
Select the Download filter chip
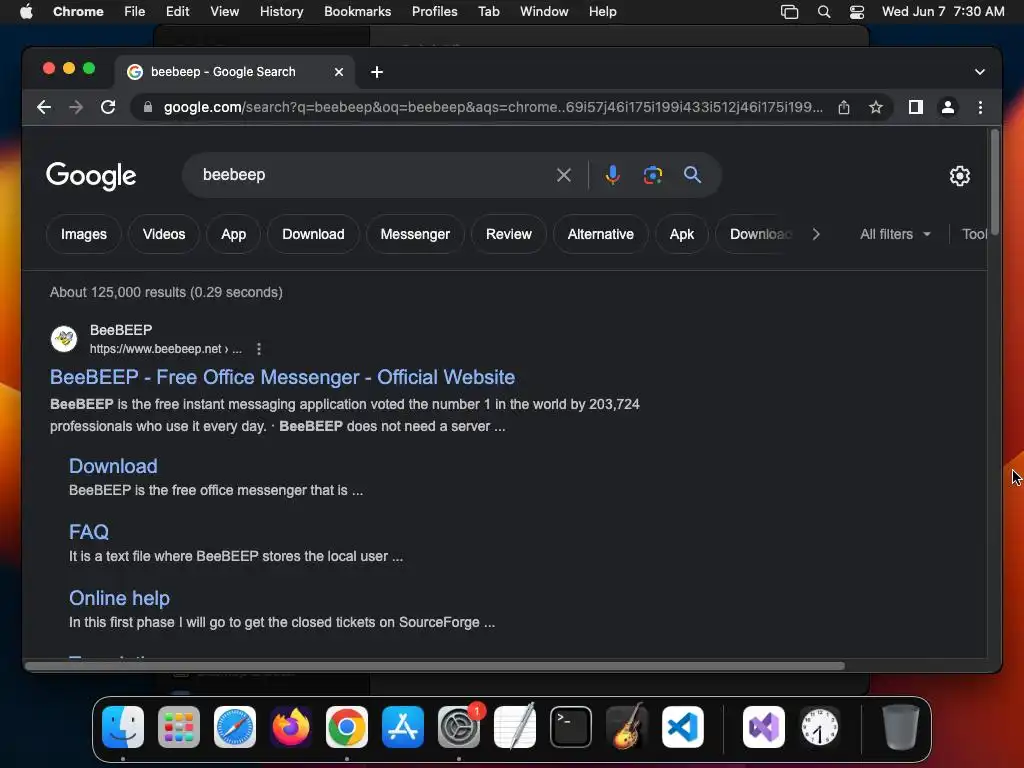click(313, 234)
